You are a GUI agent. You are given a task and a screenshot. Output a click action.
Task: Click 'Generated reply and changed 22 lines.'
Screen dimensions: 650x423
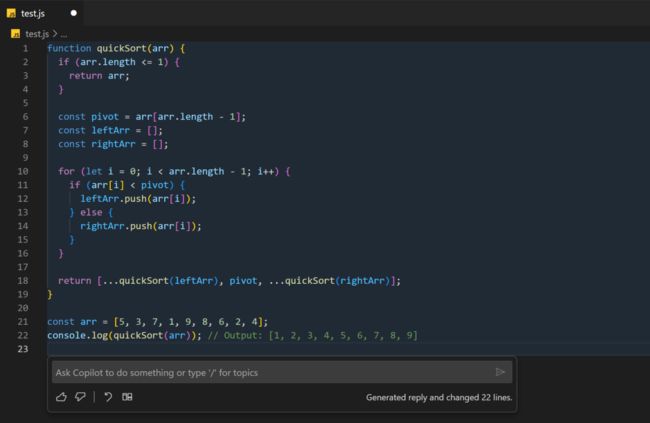(439, 397)
